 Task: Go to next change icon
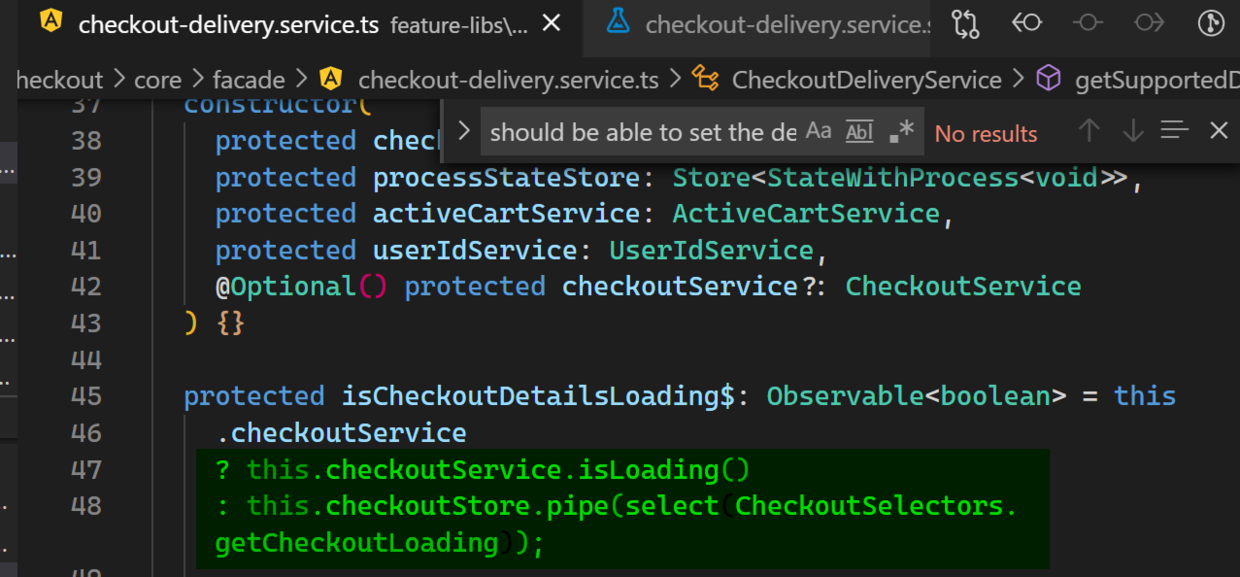pyautogui.click(x=1149, y=23)
